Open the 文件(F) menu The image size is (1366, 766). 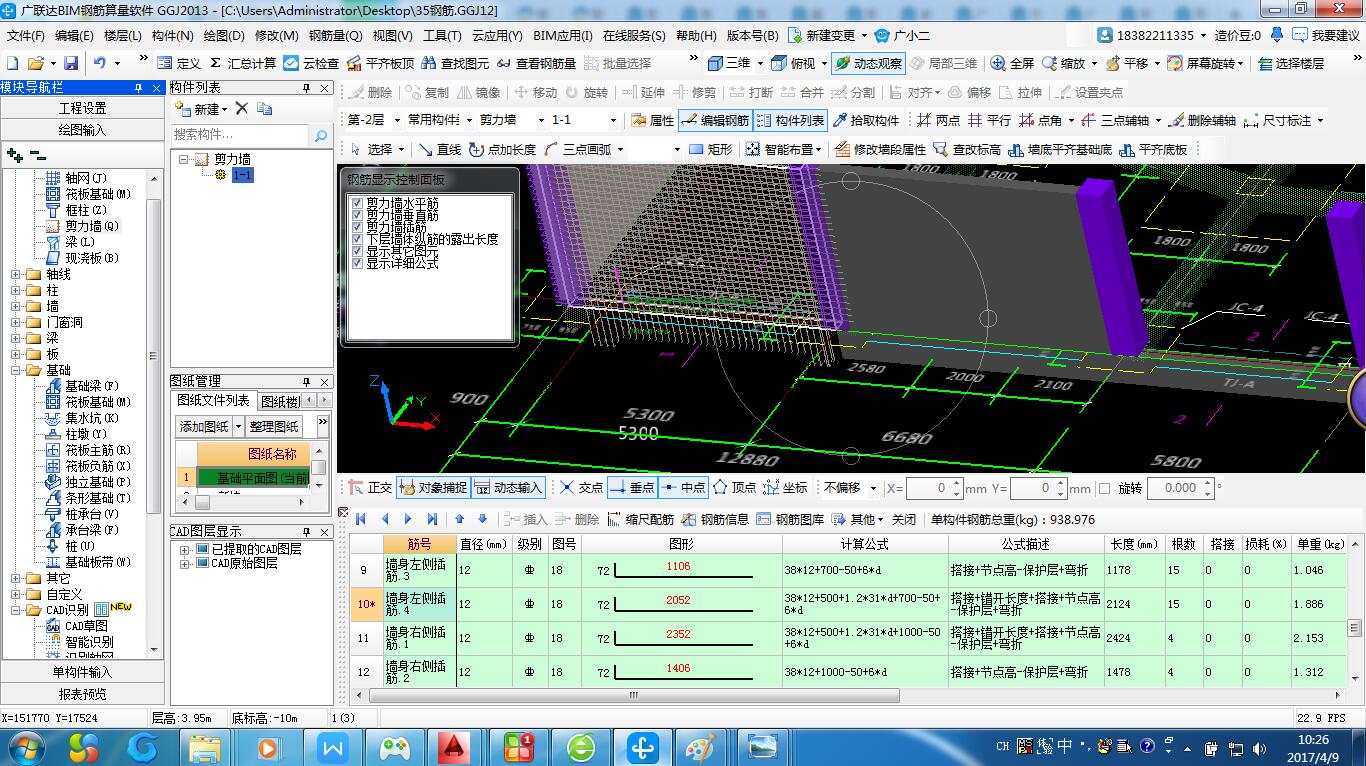26,35
